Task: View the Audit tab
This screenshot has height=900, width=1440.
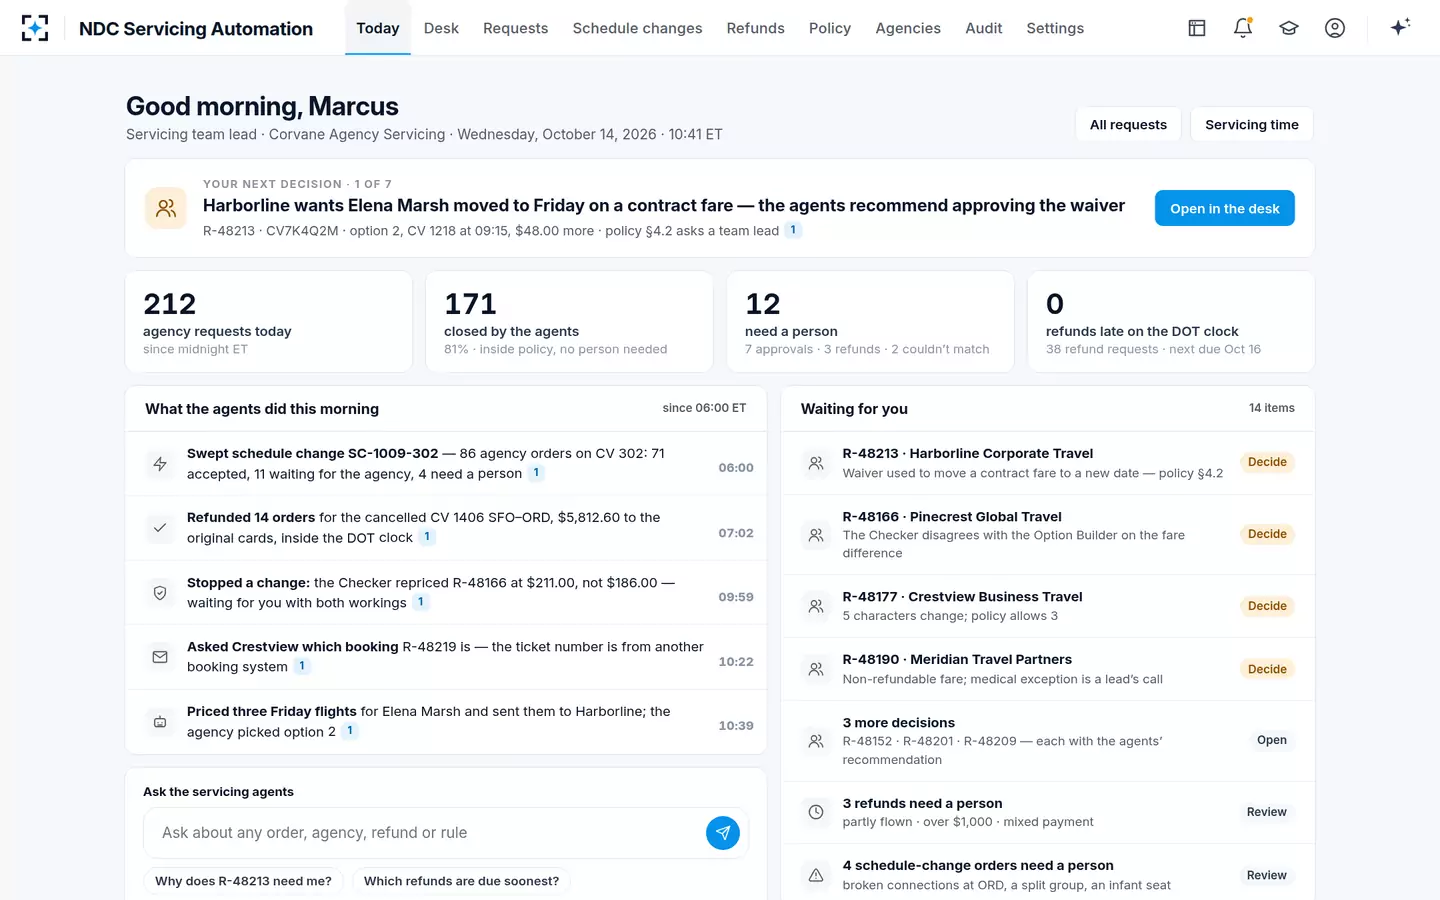Action: pyautogui.click(x=984, y=28)
